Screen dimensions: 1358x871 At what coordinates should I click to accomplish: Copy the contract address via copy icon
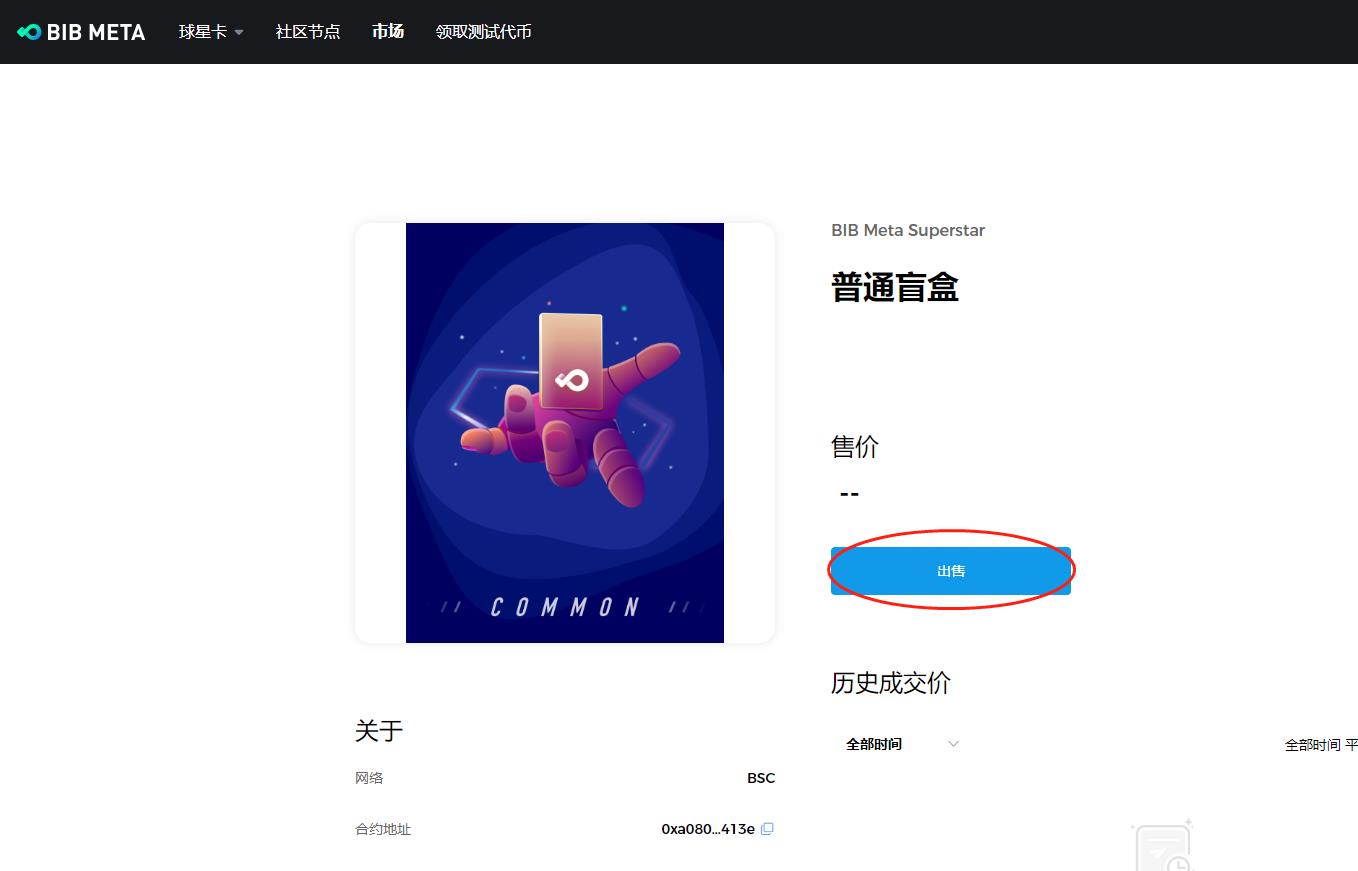point(767,829)
